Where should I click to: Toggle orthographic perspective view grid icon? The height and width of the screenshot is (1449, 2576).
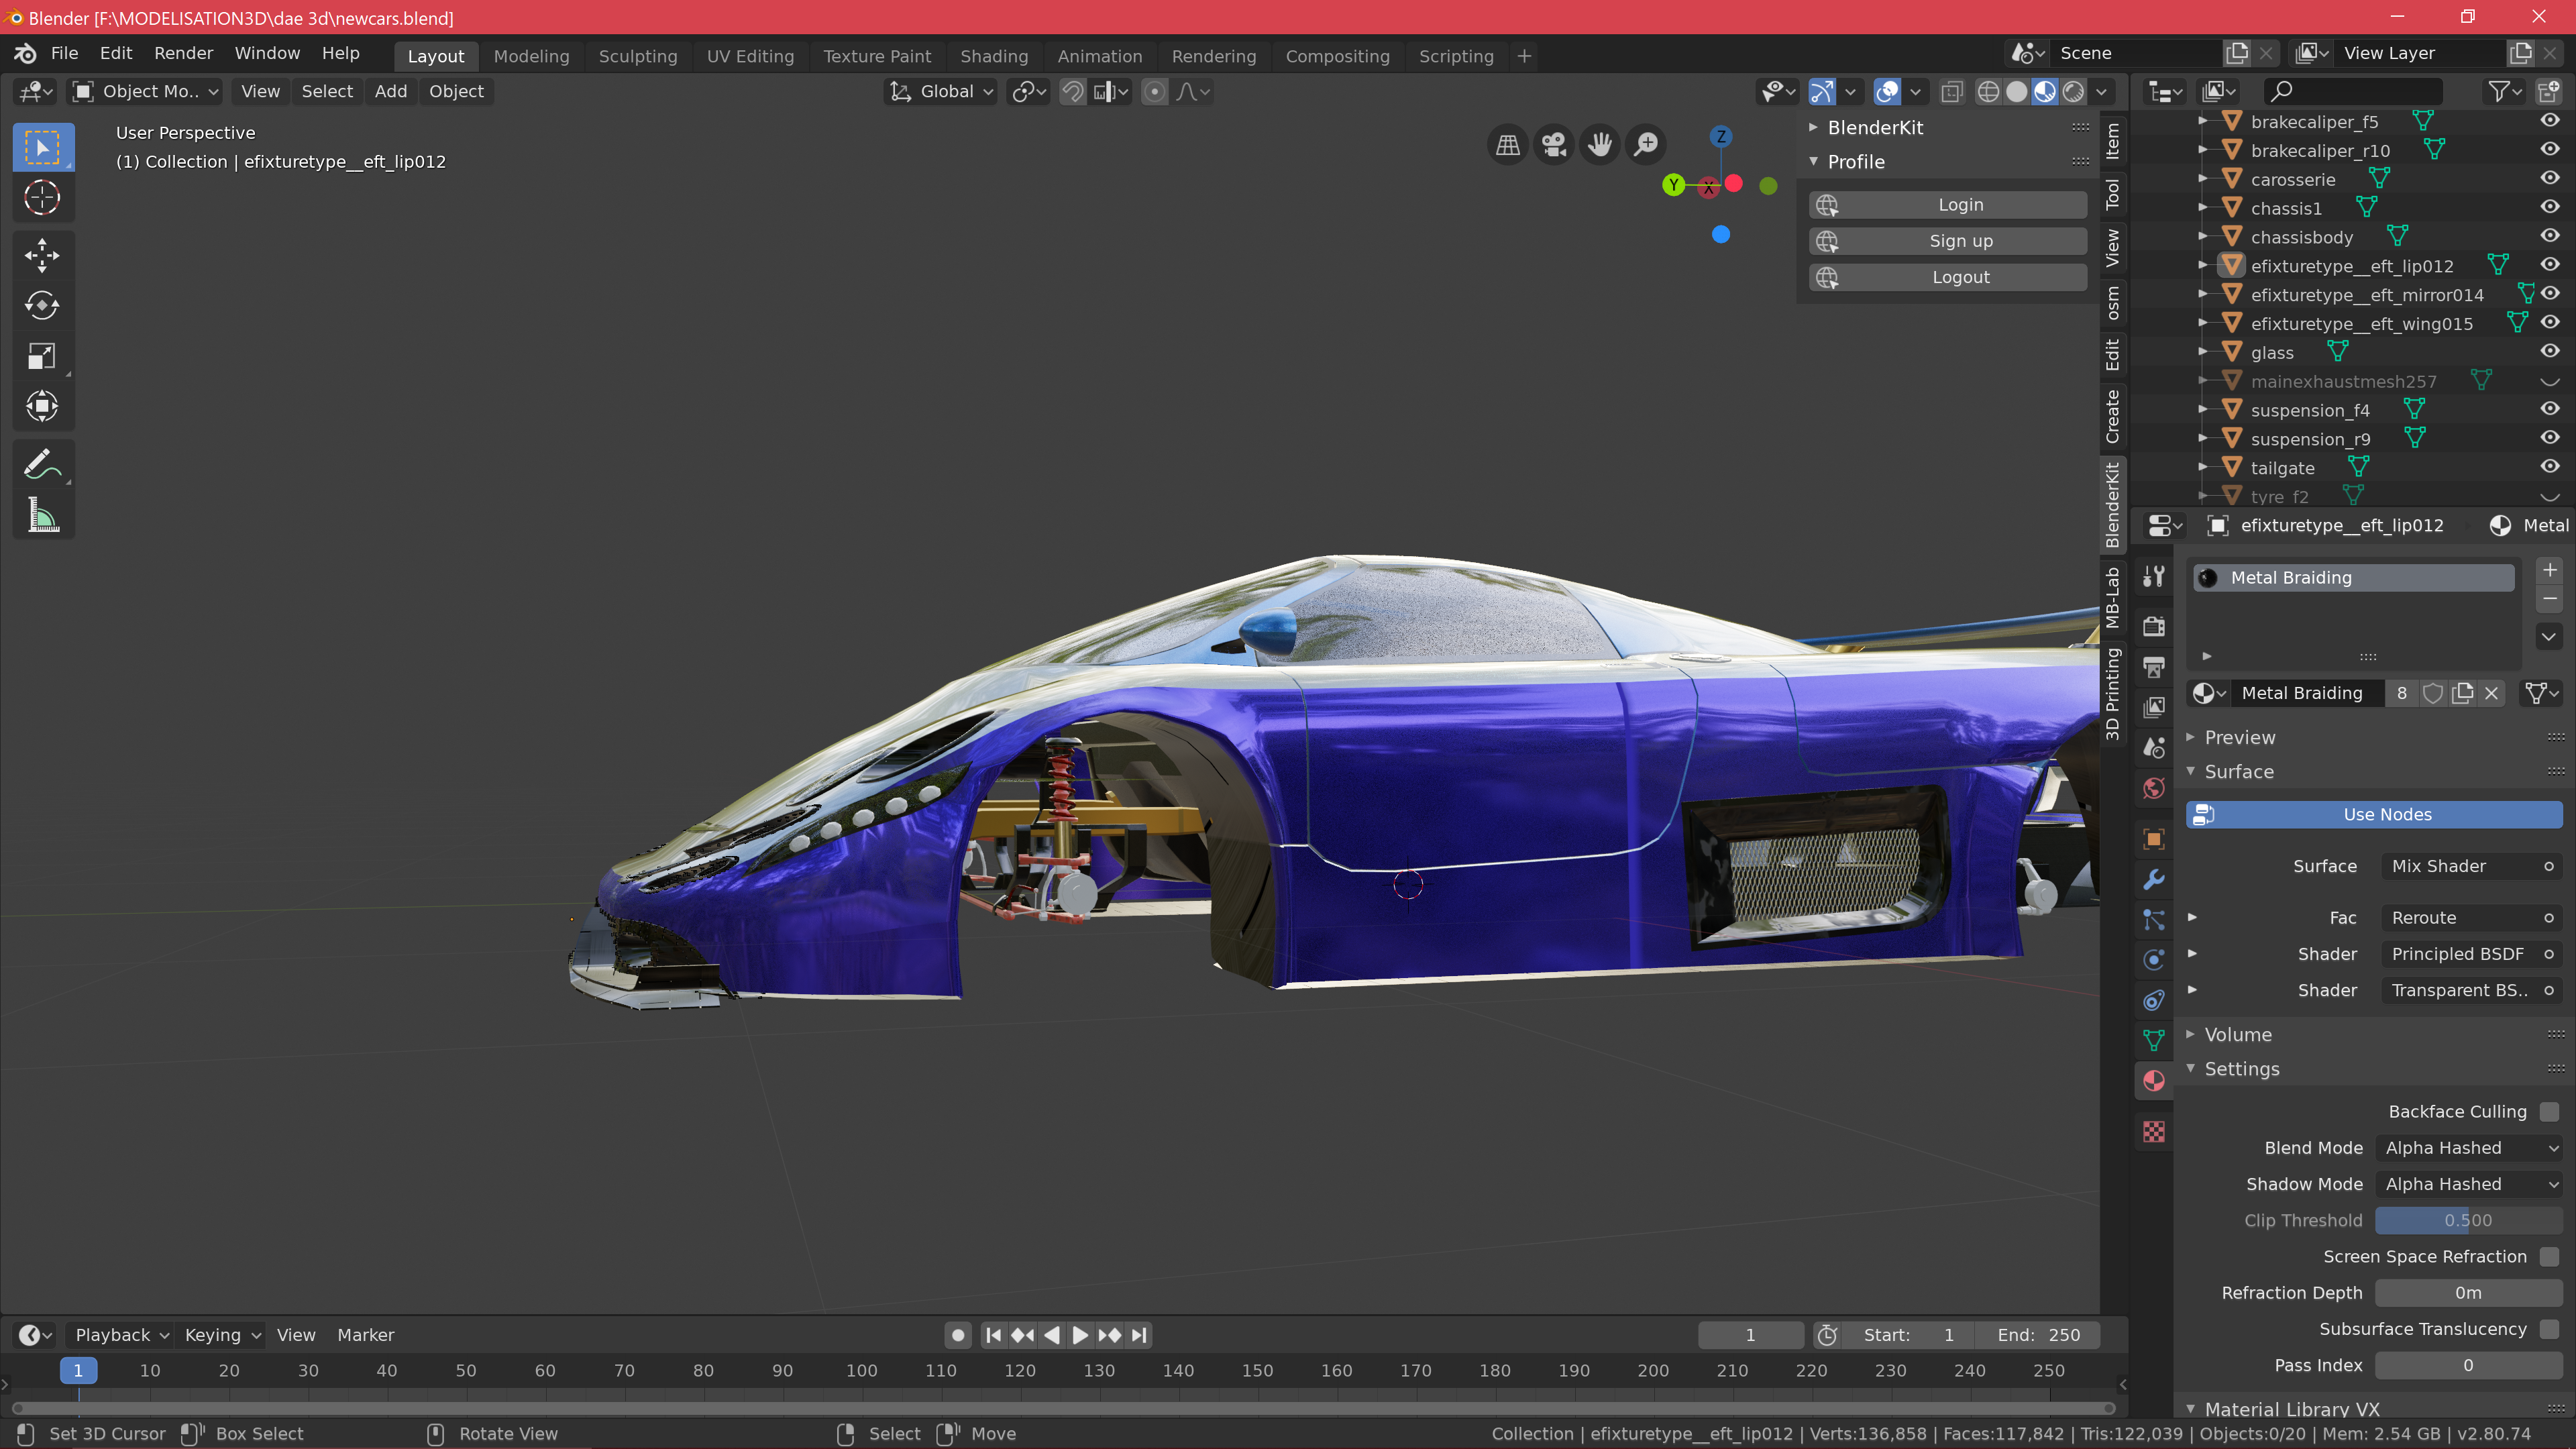[x=1507, y=145]
